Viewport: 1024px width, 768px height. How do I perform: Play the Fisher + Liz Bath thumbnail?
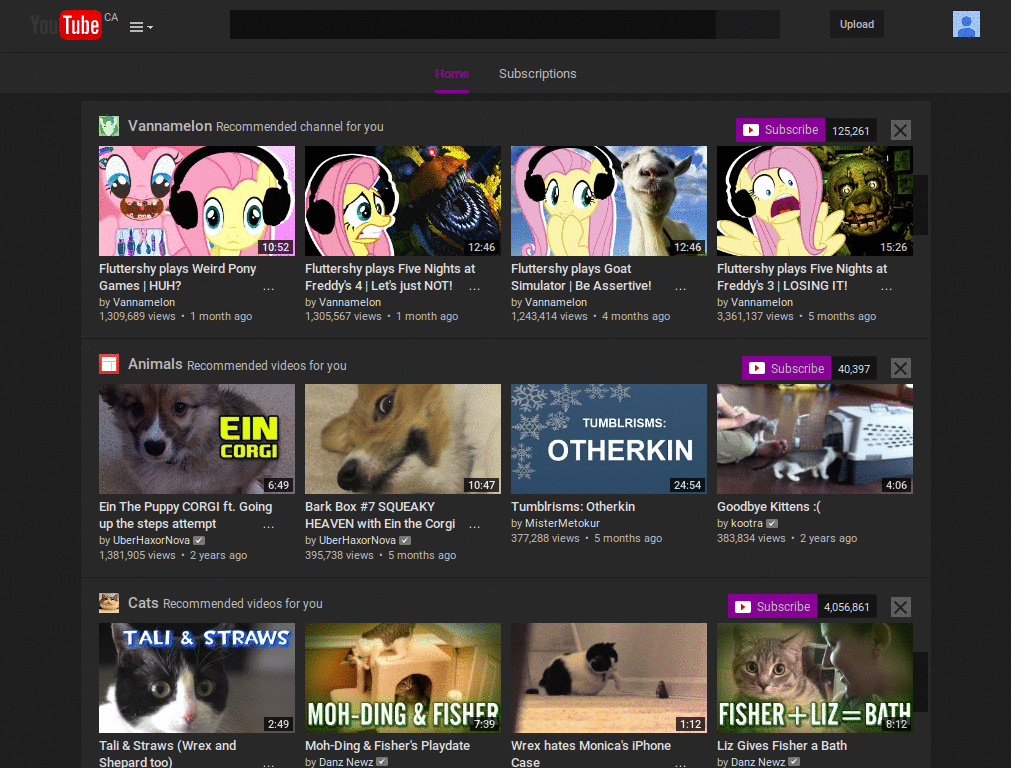click(815, 678)
